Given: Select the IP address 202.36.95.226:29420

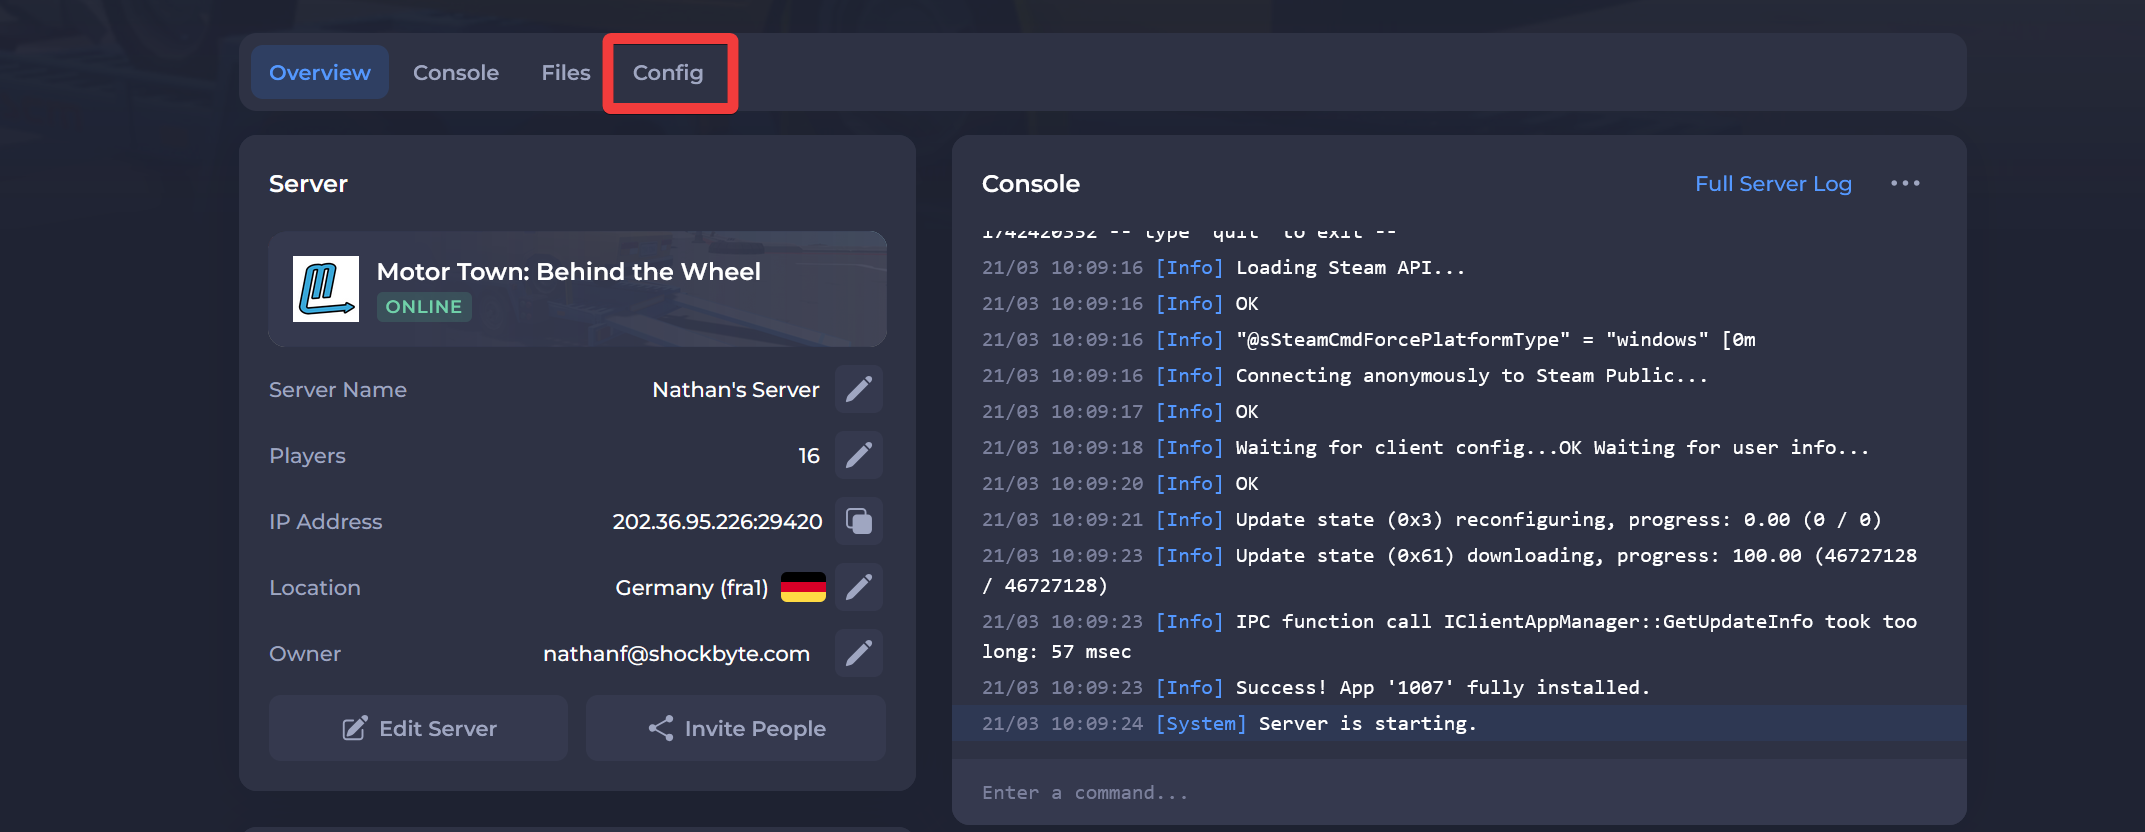Looking at the screenshot, I should (x=717, y=521).
